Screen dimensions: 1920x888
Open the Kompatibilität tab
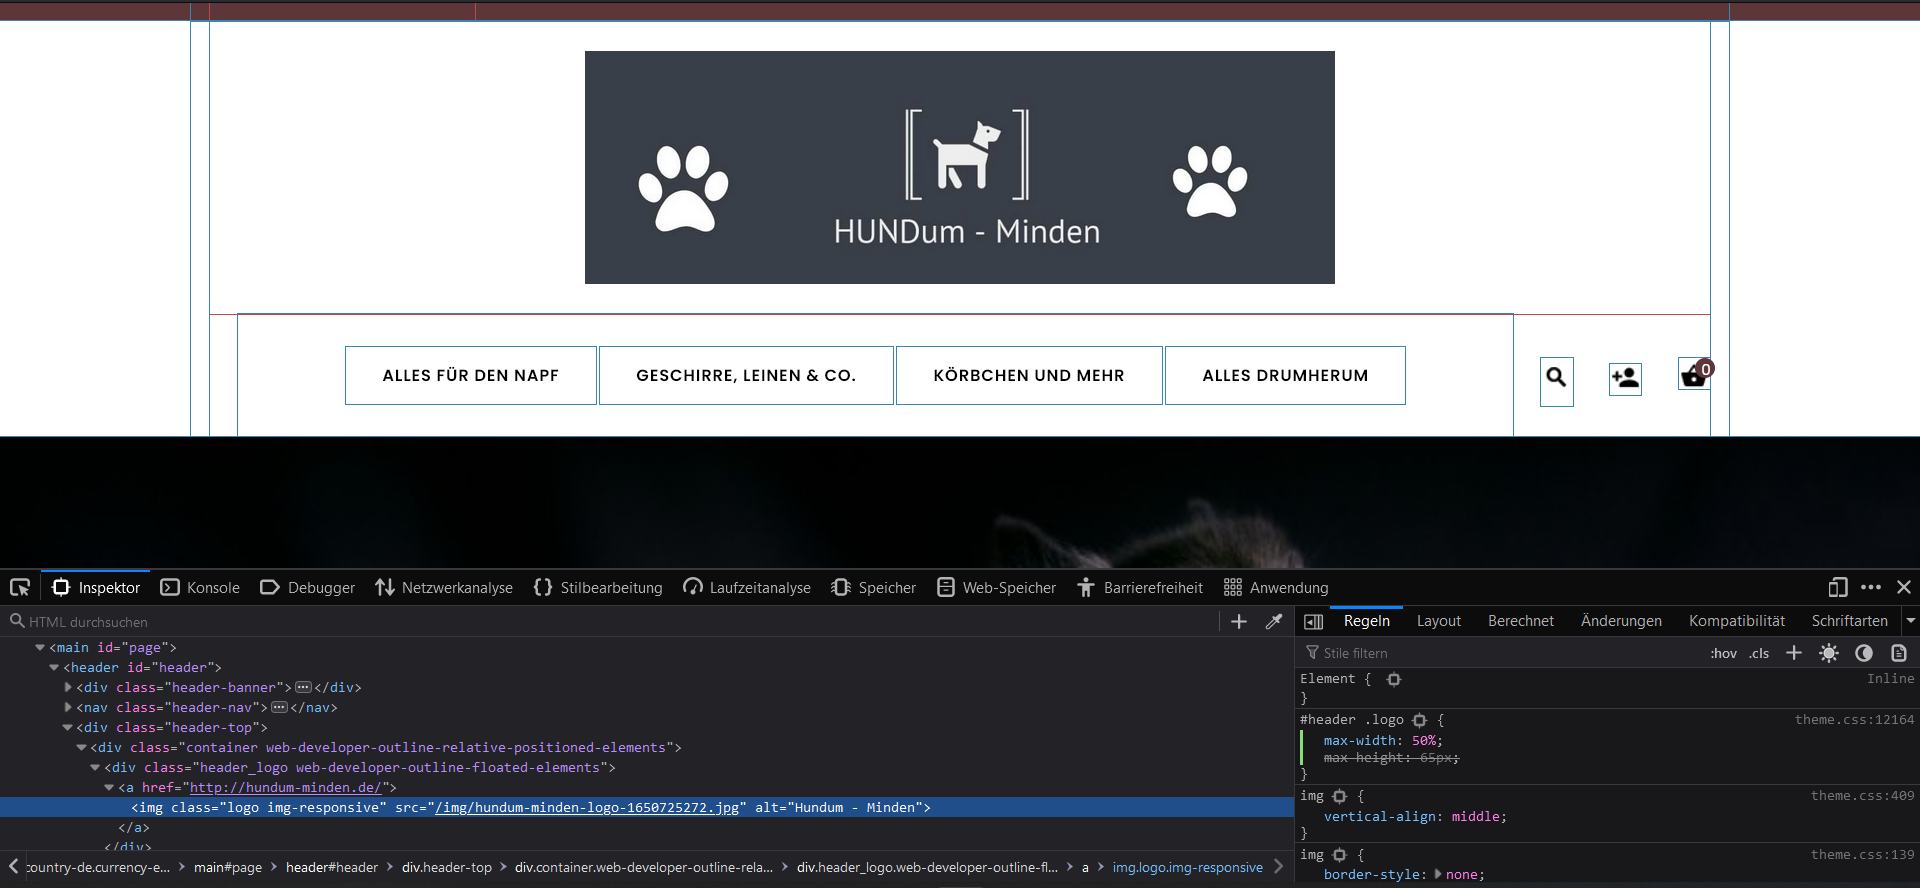point(1737,621)
